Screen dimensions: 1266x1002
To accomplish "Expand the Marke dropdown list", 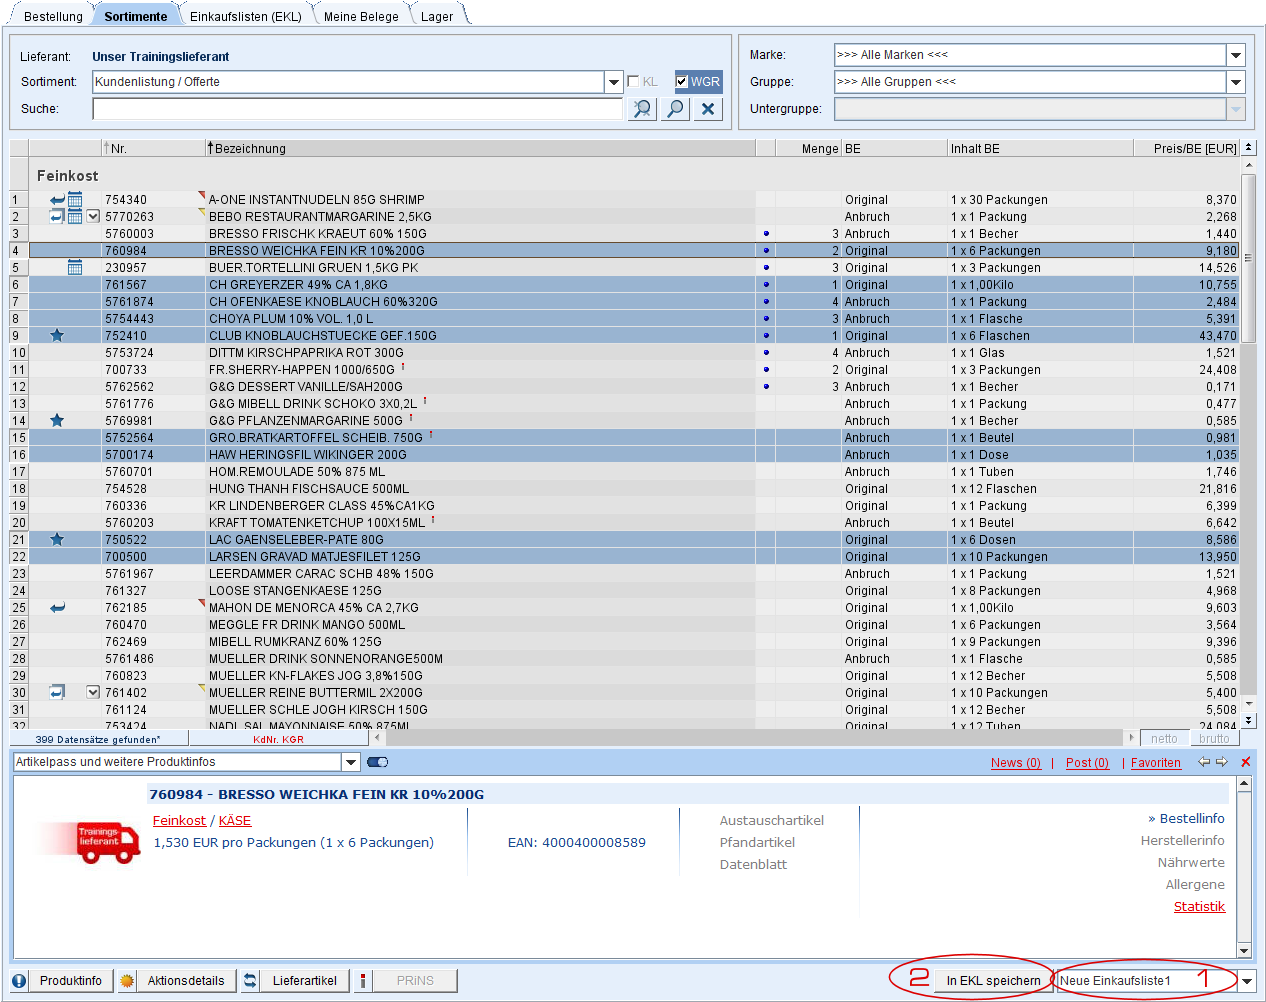I will [1236, 55].
